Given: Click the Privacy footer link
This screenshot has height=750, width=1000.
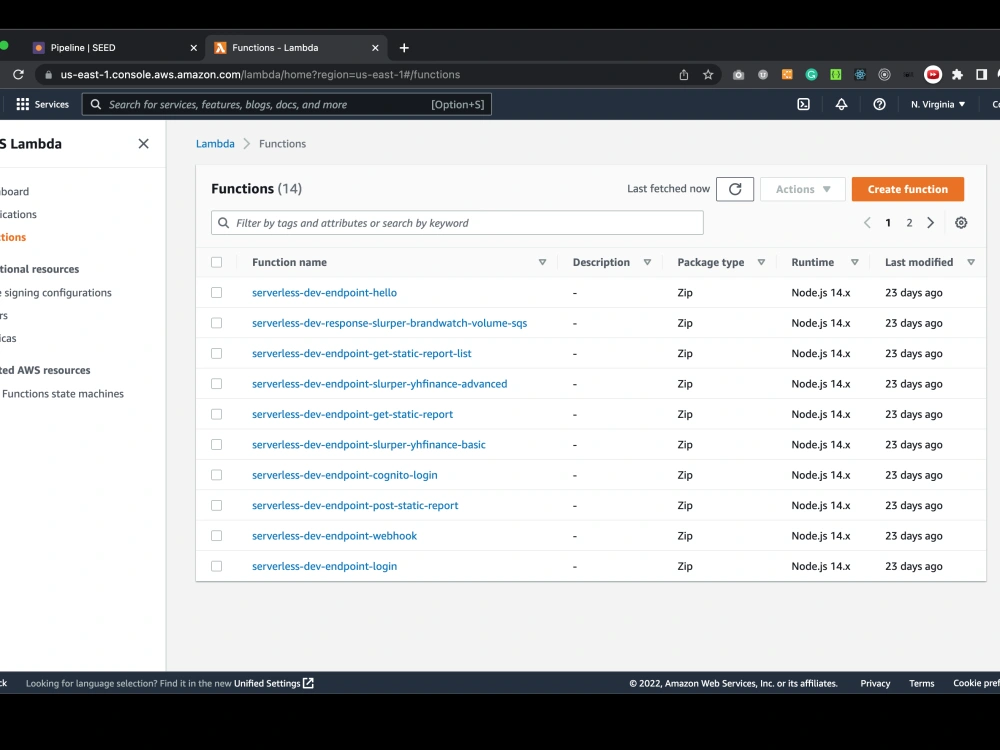Looking at the screenshot, I should coord(875,684).
